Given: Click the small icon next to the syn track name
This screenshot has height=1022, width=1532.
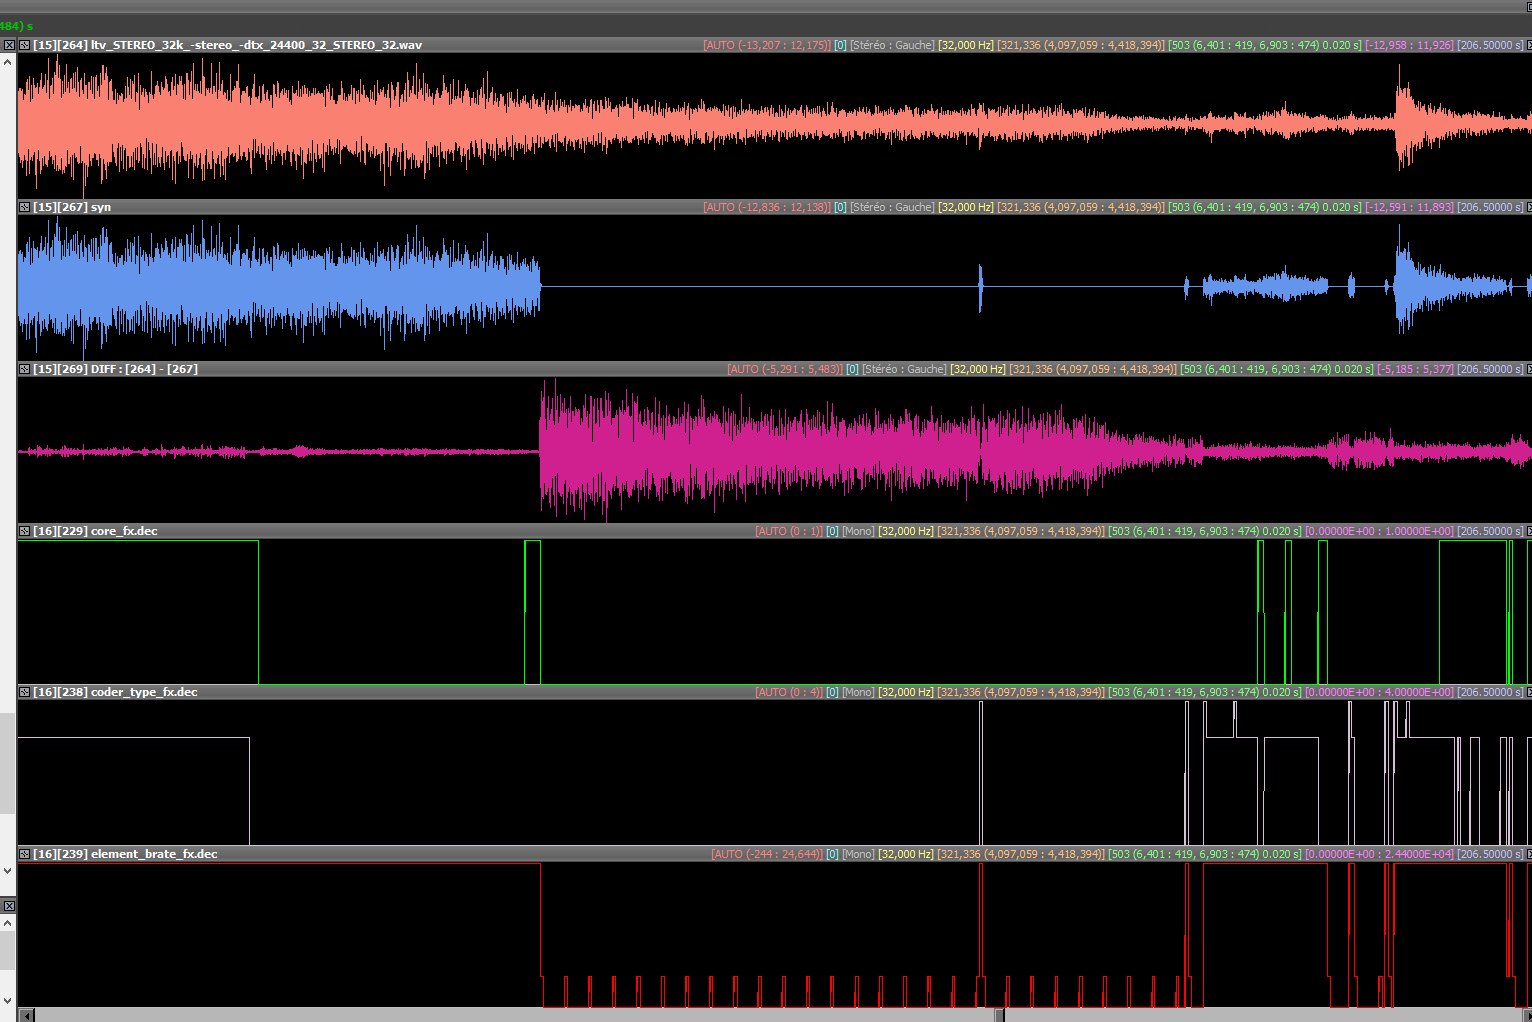Looking at the screenshot, I should [24, 207].
